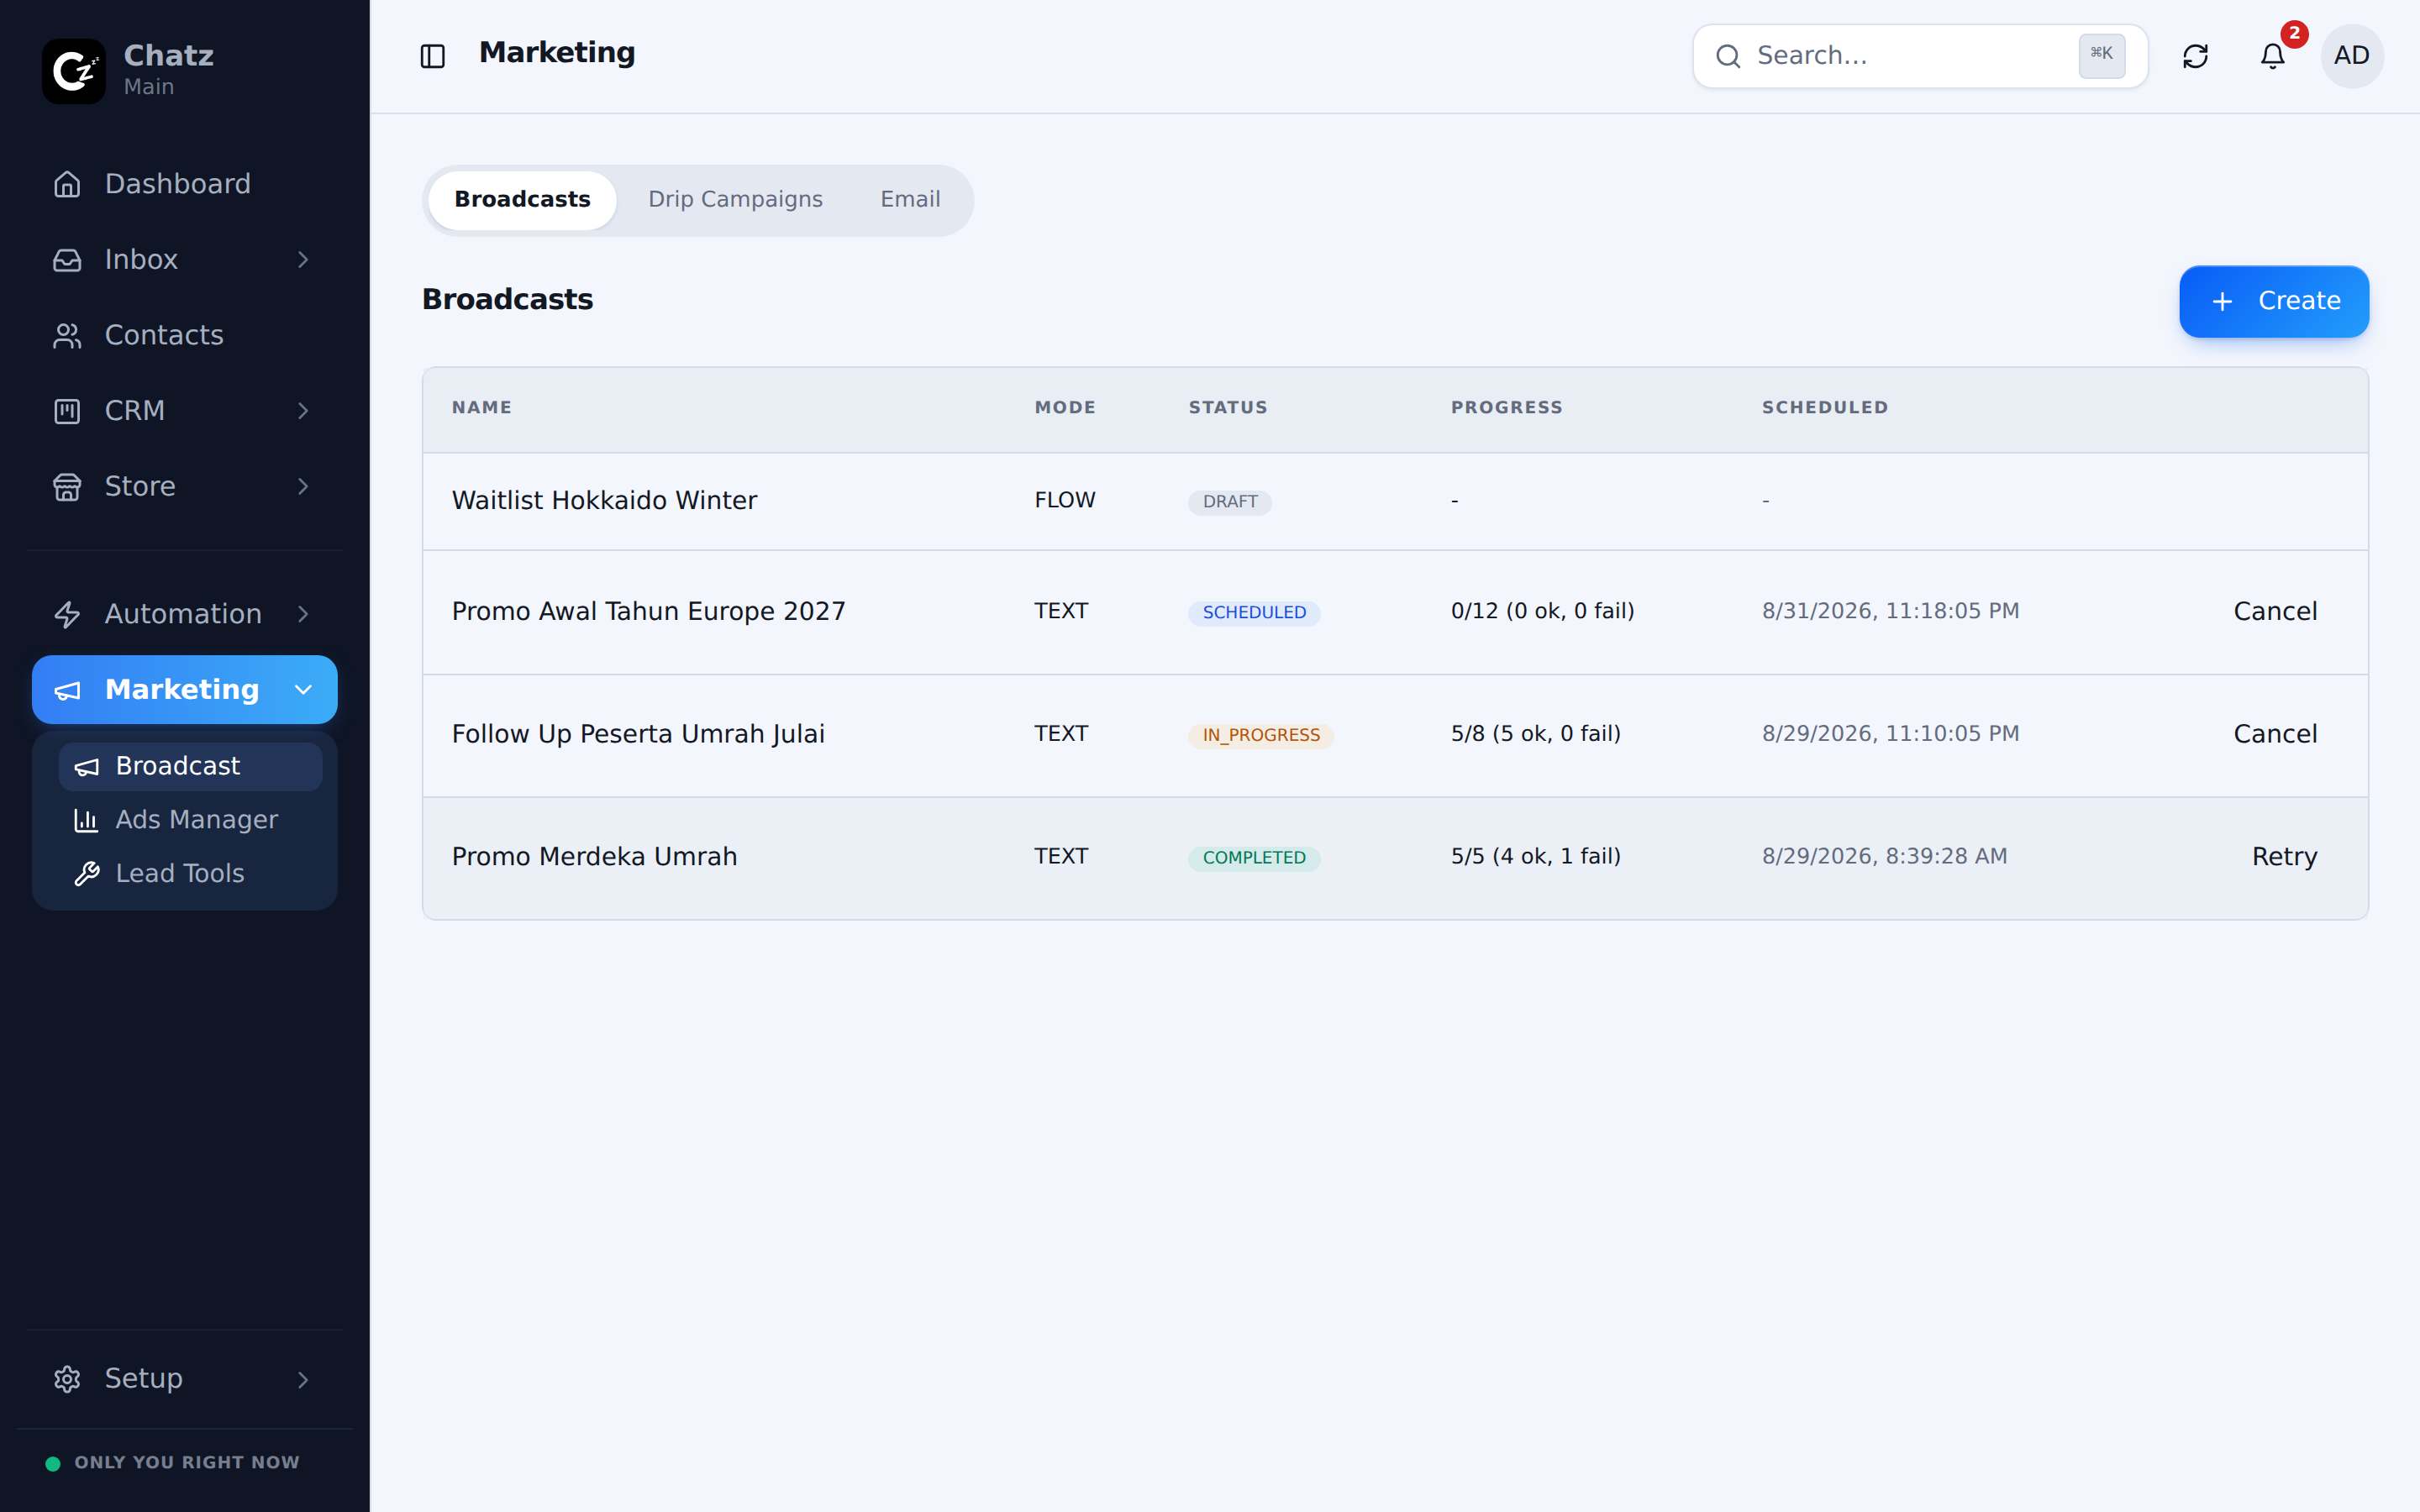Click the Setup gear icon
This screenshot has width=2420, height=1512.
(x=67, y=1379)
